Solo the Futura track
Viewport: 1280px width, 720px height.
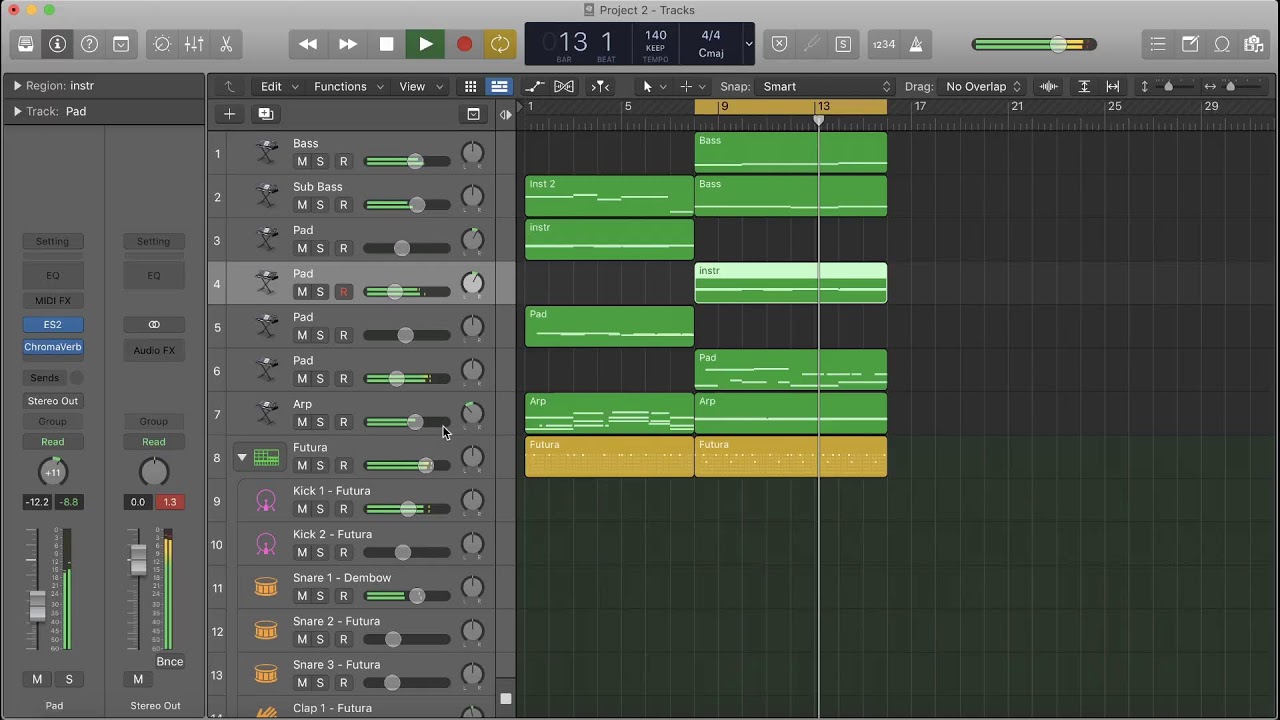(x=320, y=466)
